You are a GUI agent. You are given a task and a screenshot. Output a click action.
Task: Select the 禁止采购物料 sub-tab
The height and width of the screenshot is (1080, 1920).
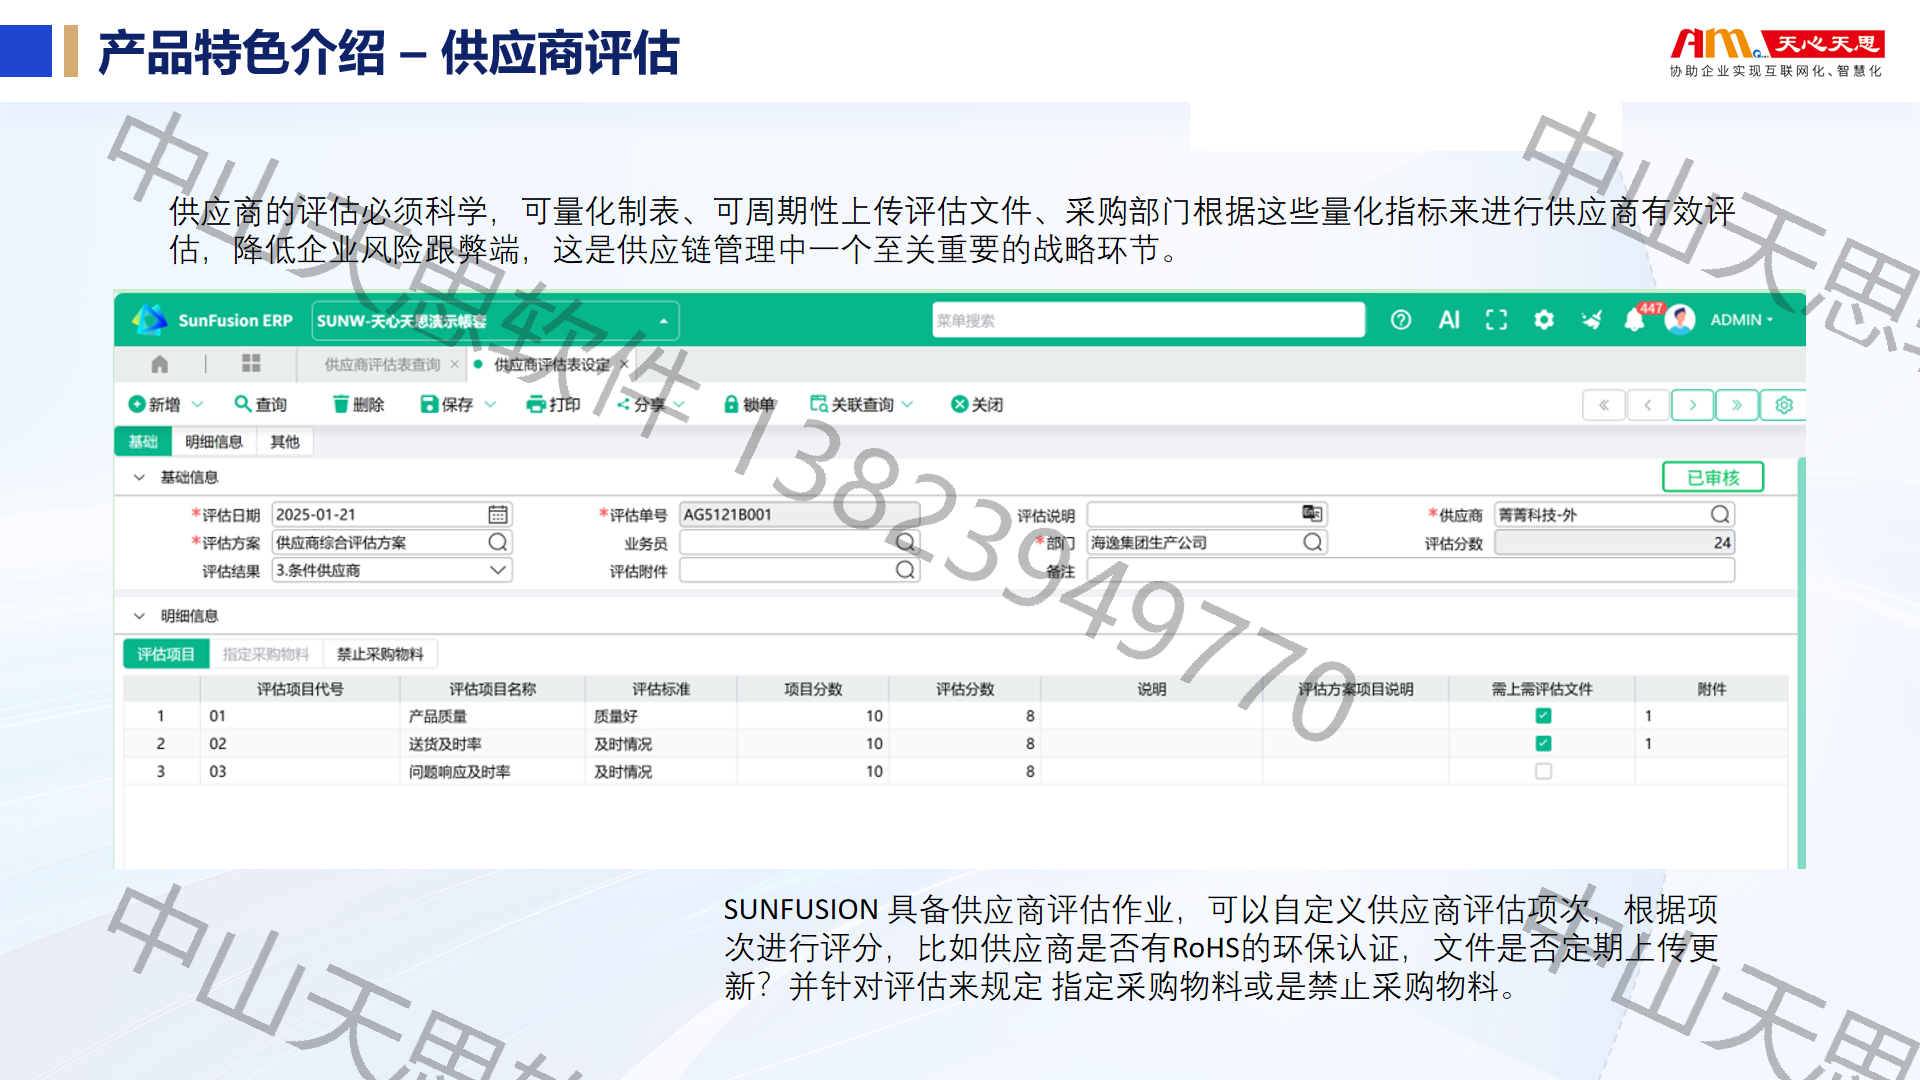(380, 654)
